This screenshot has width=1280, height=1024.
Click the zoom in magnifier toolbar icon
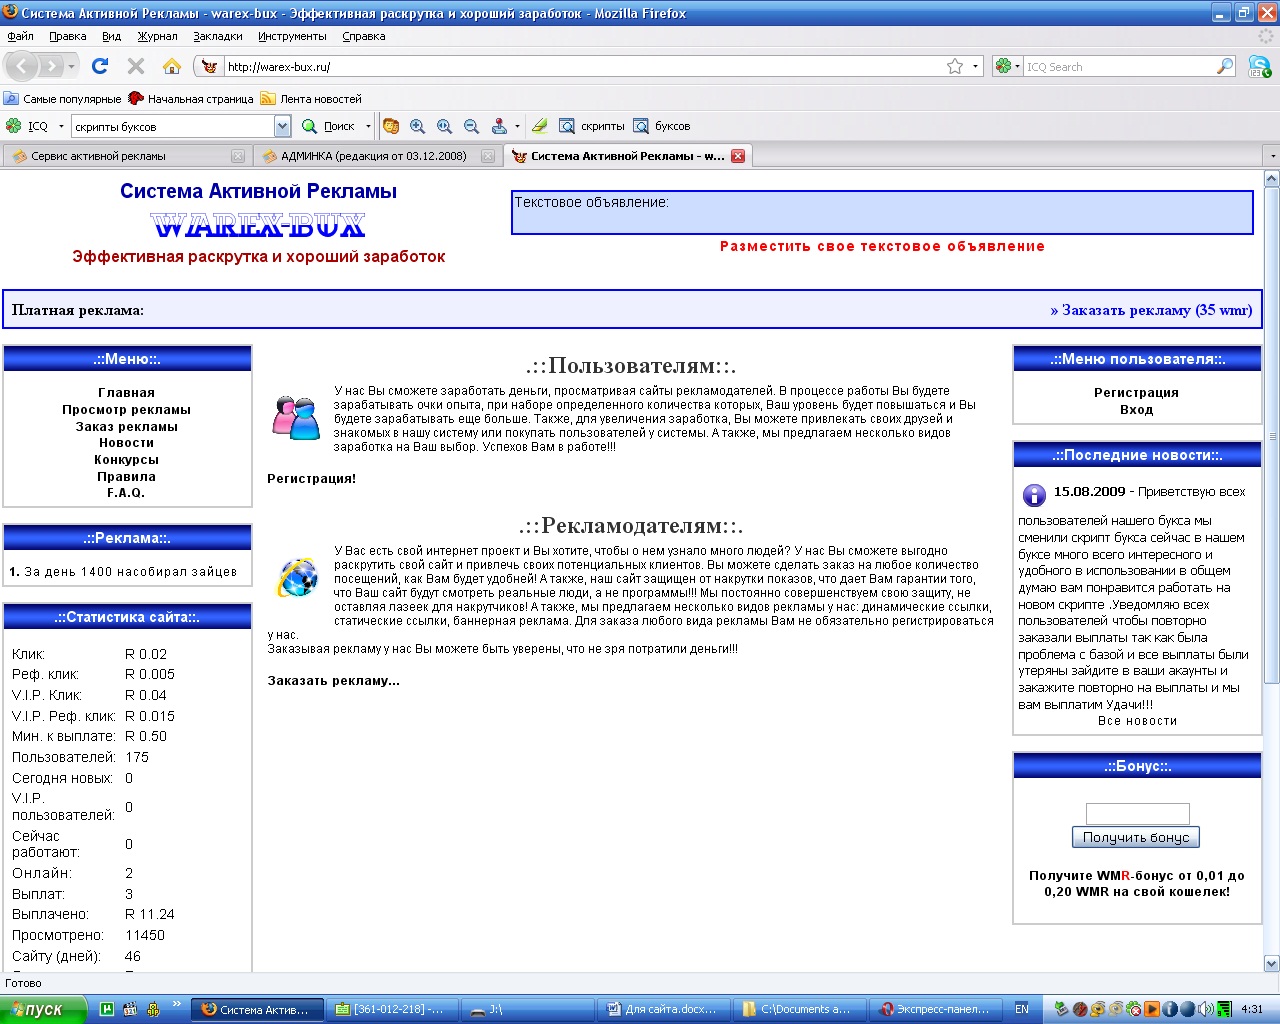[418, 126]
